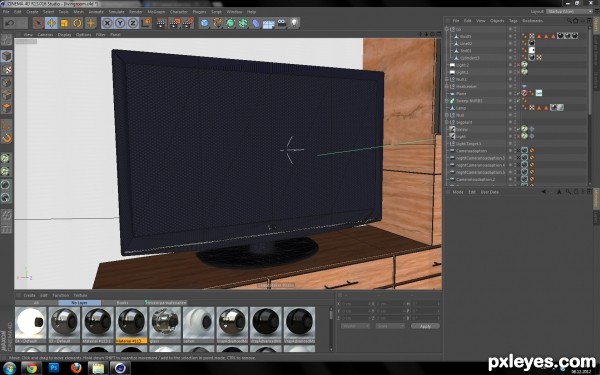Add a Cube primitive object

coord(204,23)
